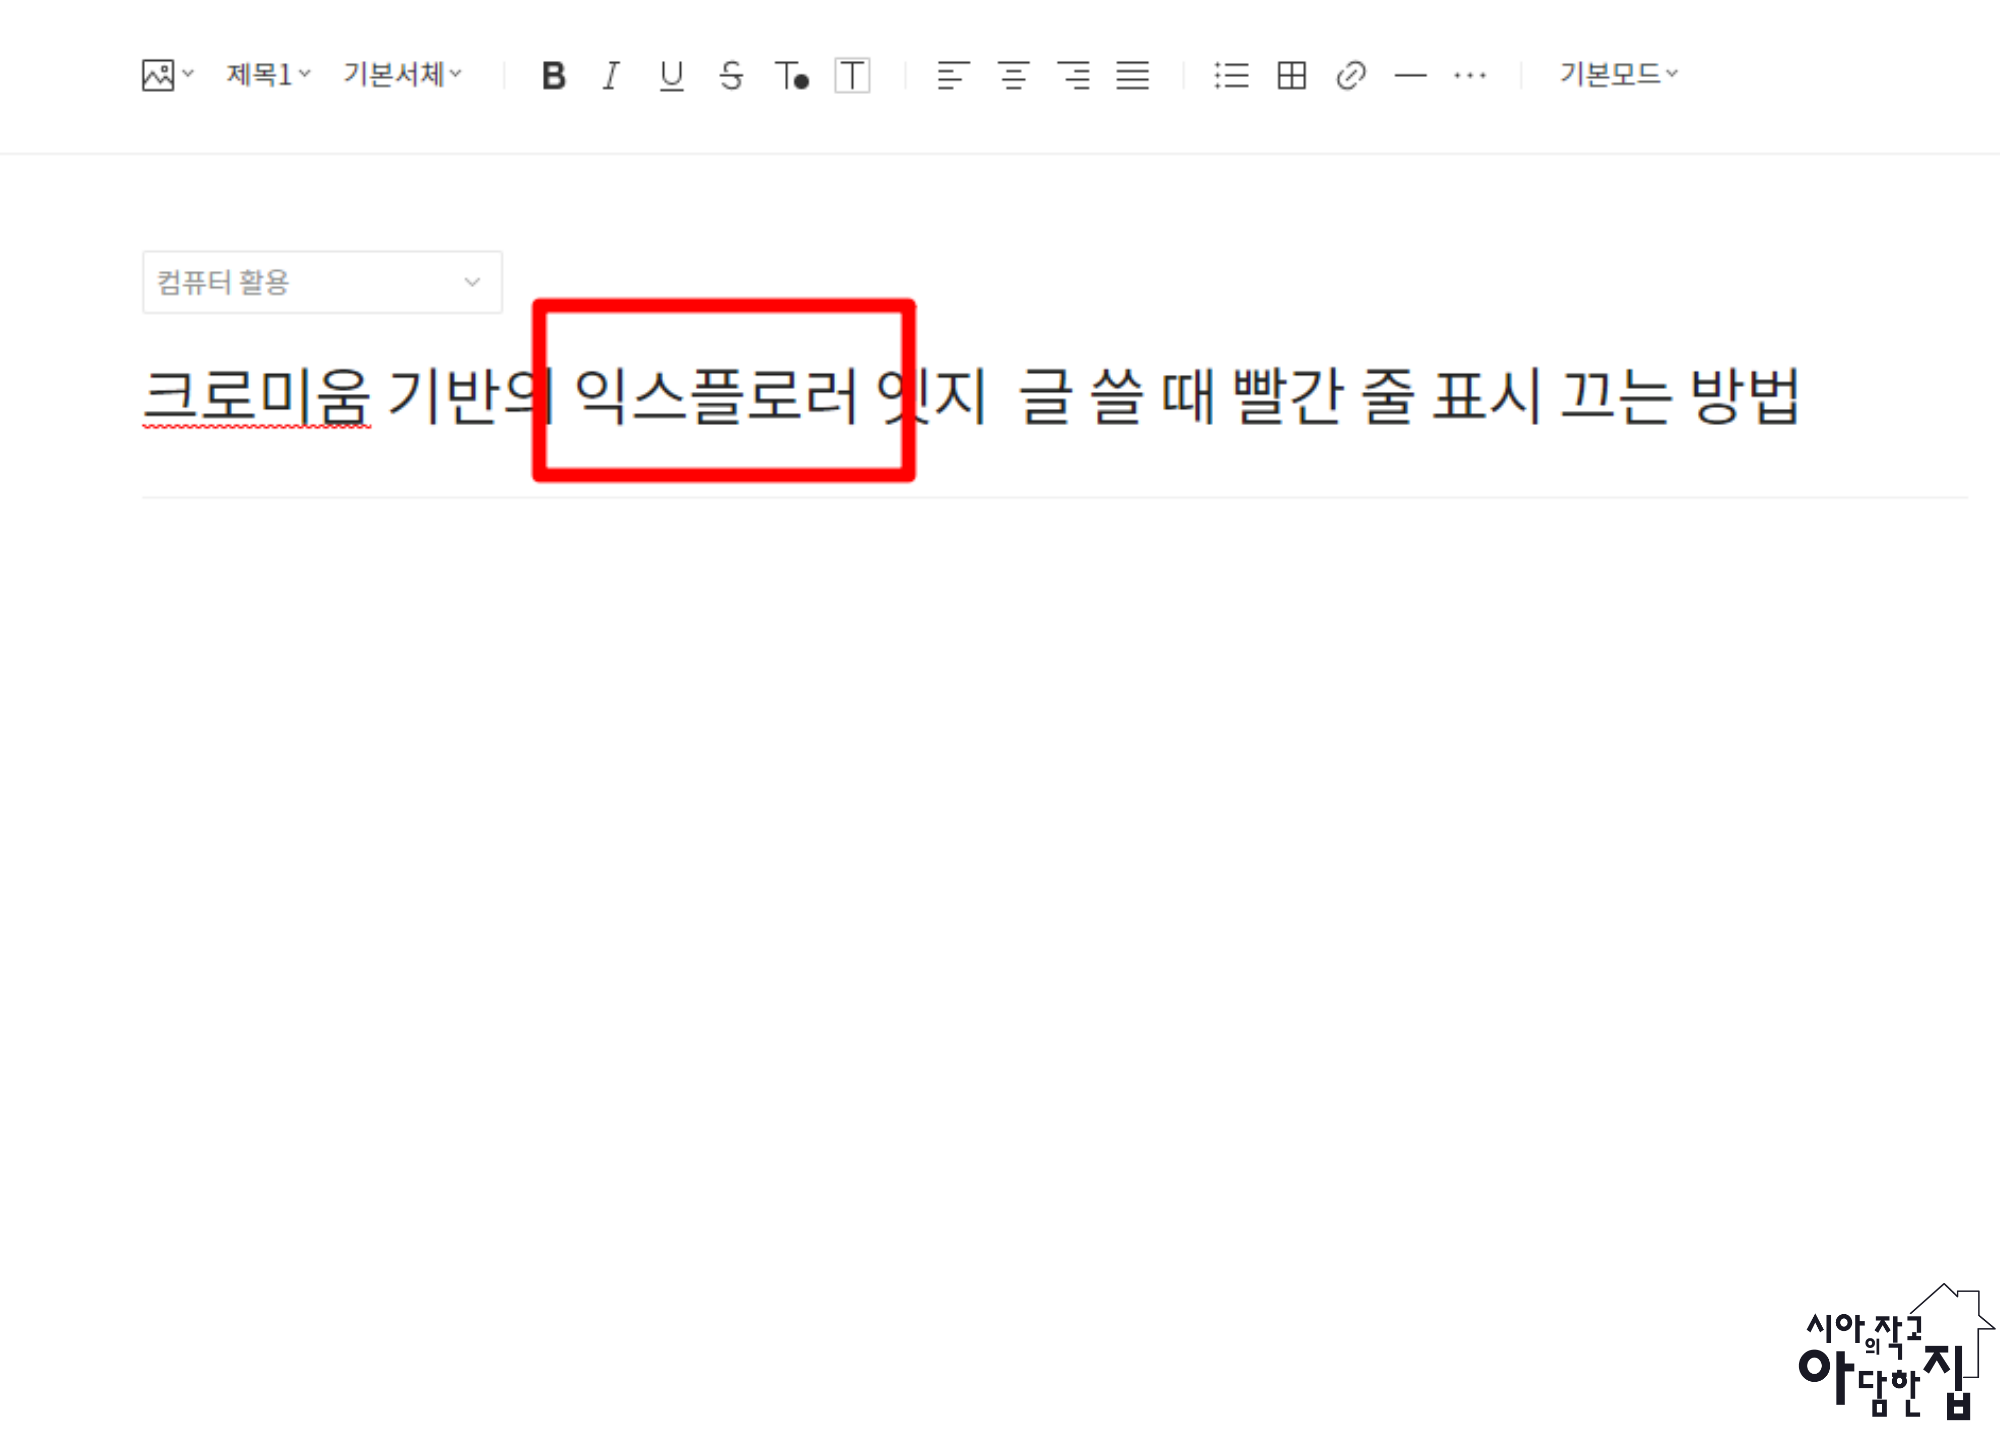This screenshot has width=2000, height=1445.
Task: Open the insert image icon dropdown
Action: [x=166, y=75]
